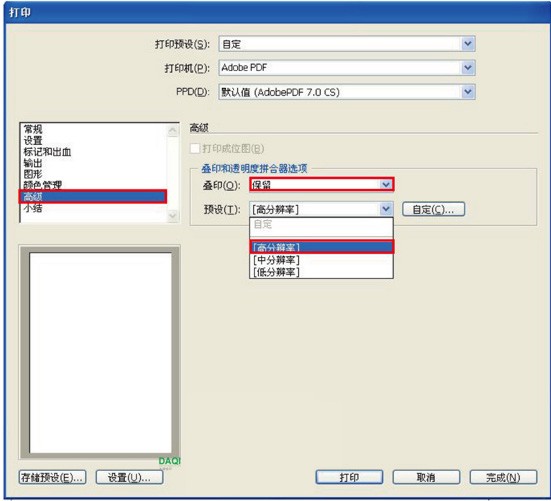Select 输出 in the category list

33,163
